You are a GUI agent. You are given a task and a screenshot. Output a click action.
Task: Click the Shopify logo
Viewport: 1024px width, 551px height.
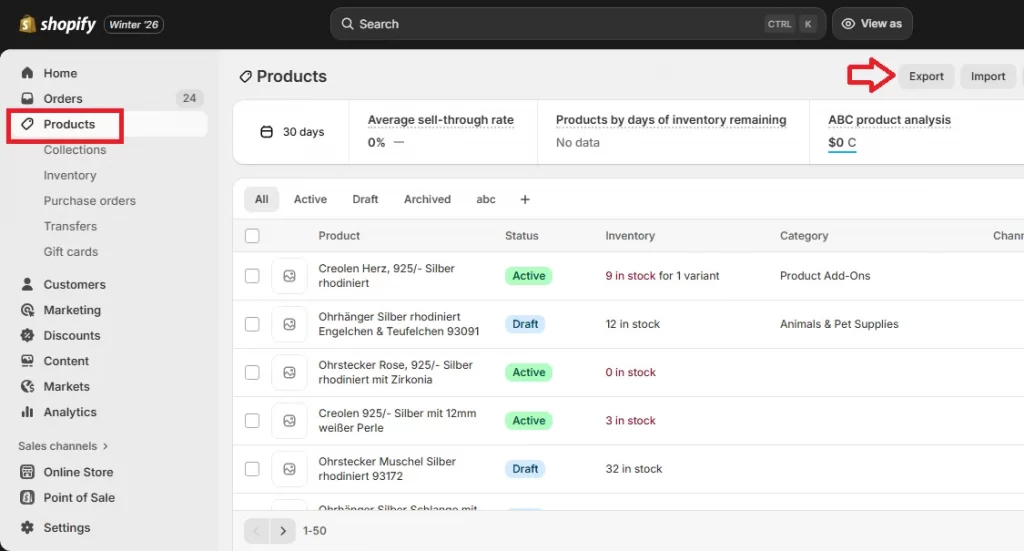point(57,24)
